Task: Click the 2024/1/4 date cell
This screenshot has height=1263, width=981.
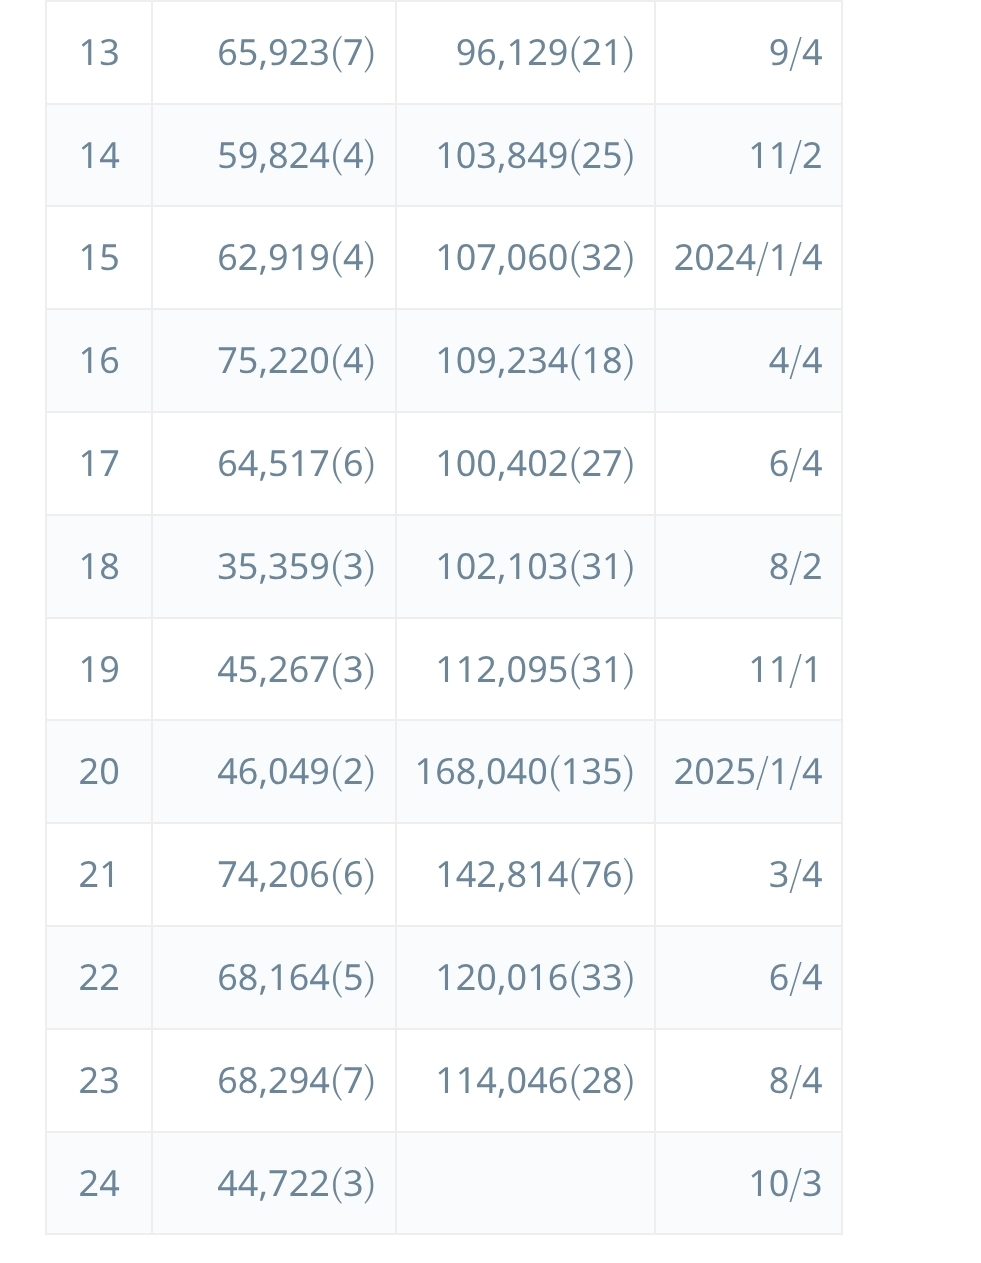Action: 747,258
